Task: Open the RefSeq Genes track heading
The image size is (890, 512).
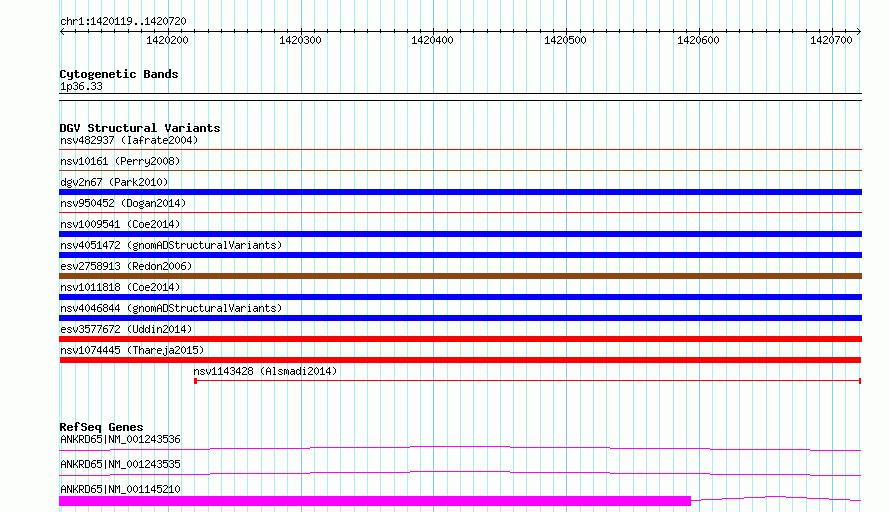Action: (101, 427)
